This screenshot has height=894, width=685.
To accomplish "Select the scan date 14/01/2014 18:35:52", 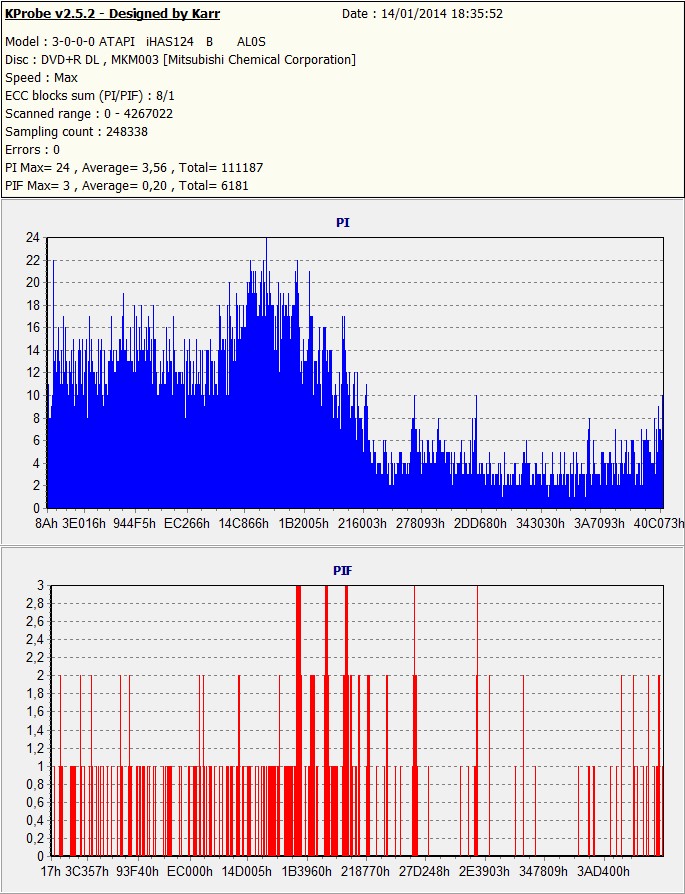I will coord(442,14).
